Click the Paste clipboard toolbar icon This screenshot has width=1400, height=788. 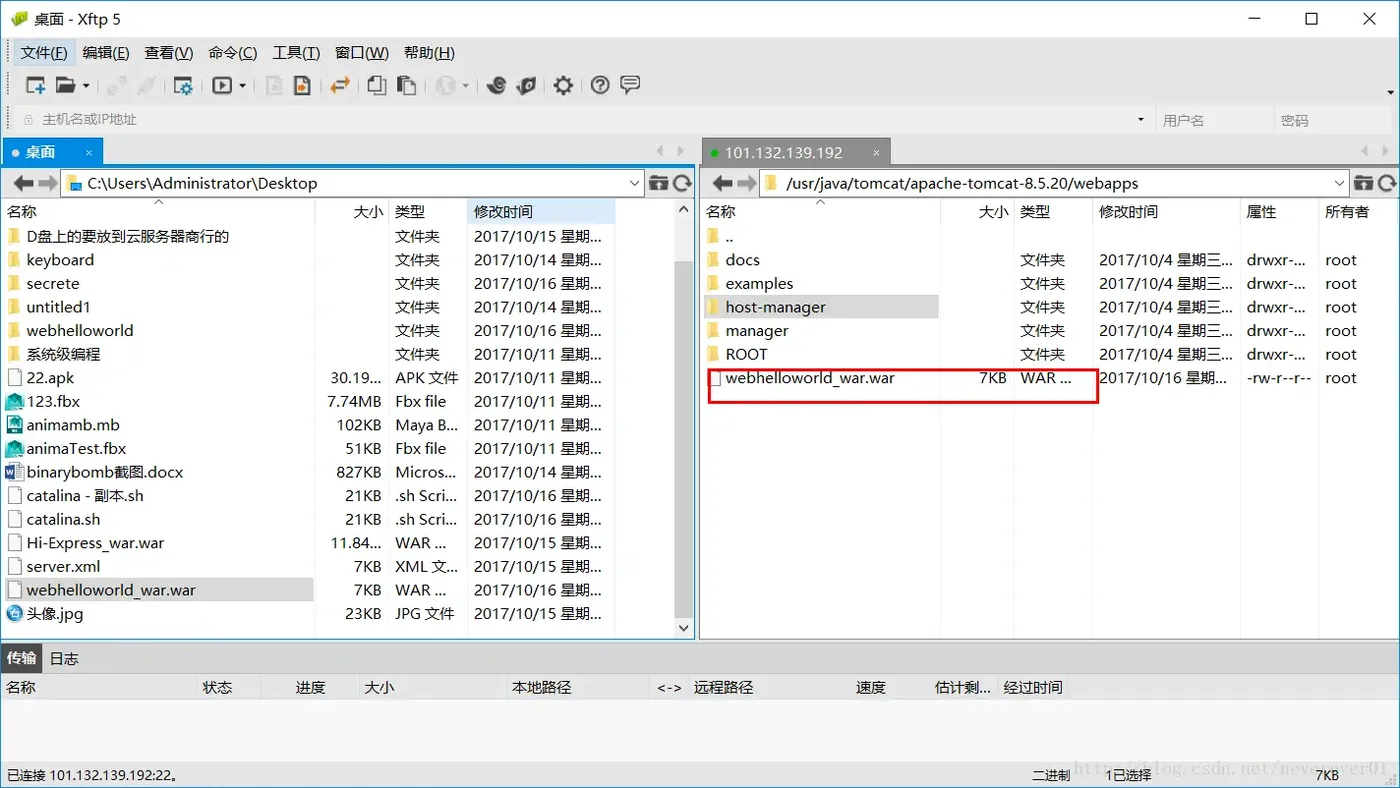click(406, 86)
